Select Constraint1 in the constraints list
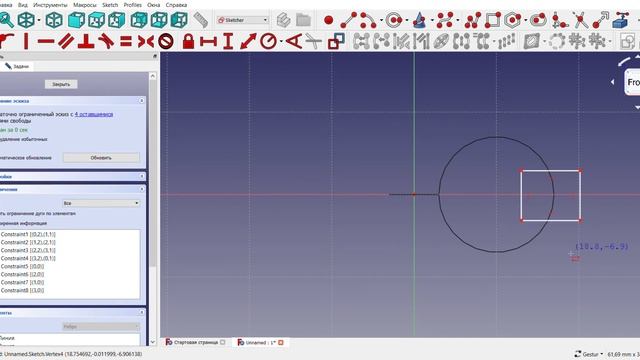 click(x=28, y=234)
